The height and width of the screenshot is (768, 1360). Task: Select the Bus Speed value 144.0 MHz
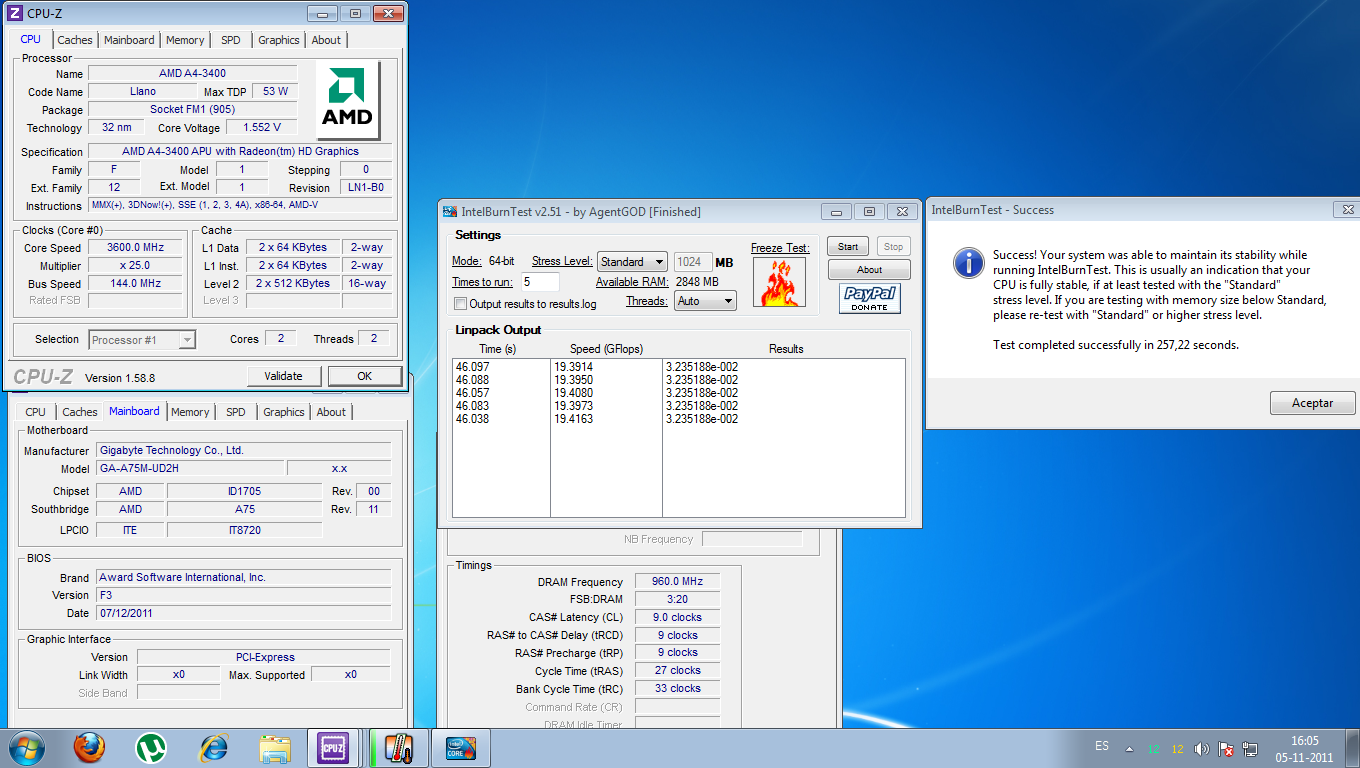135,283
